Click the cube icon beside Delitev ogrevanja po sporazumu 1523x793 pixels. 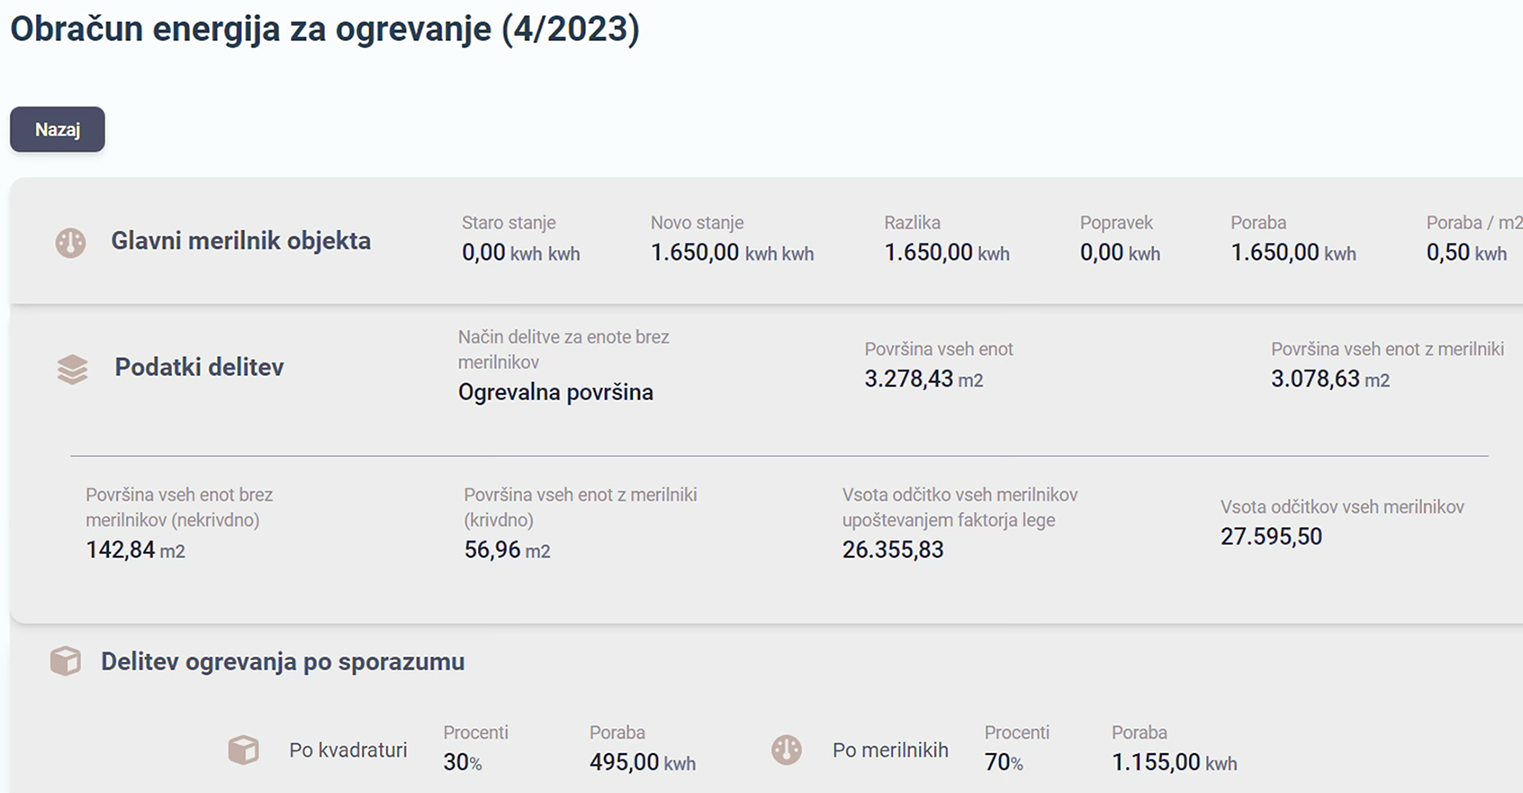click(65, 661)
